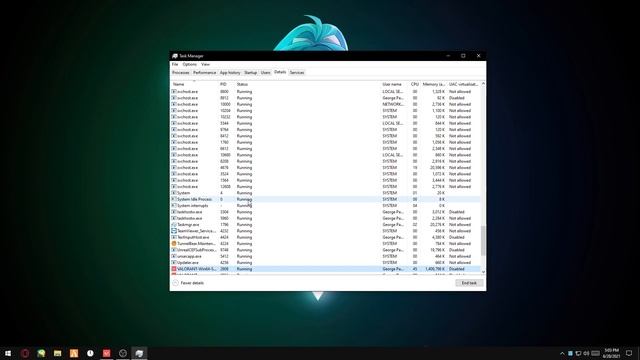
Task: Switch to the Startup tab
Action: (251, 73)
